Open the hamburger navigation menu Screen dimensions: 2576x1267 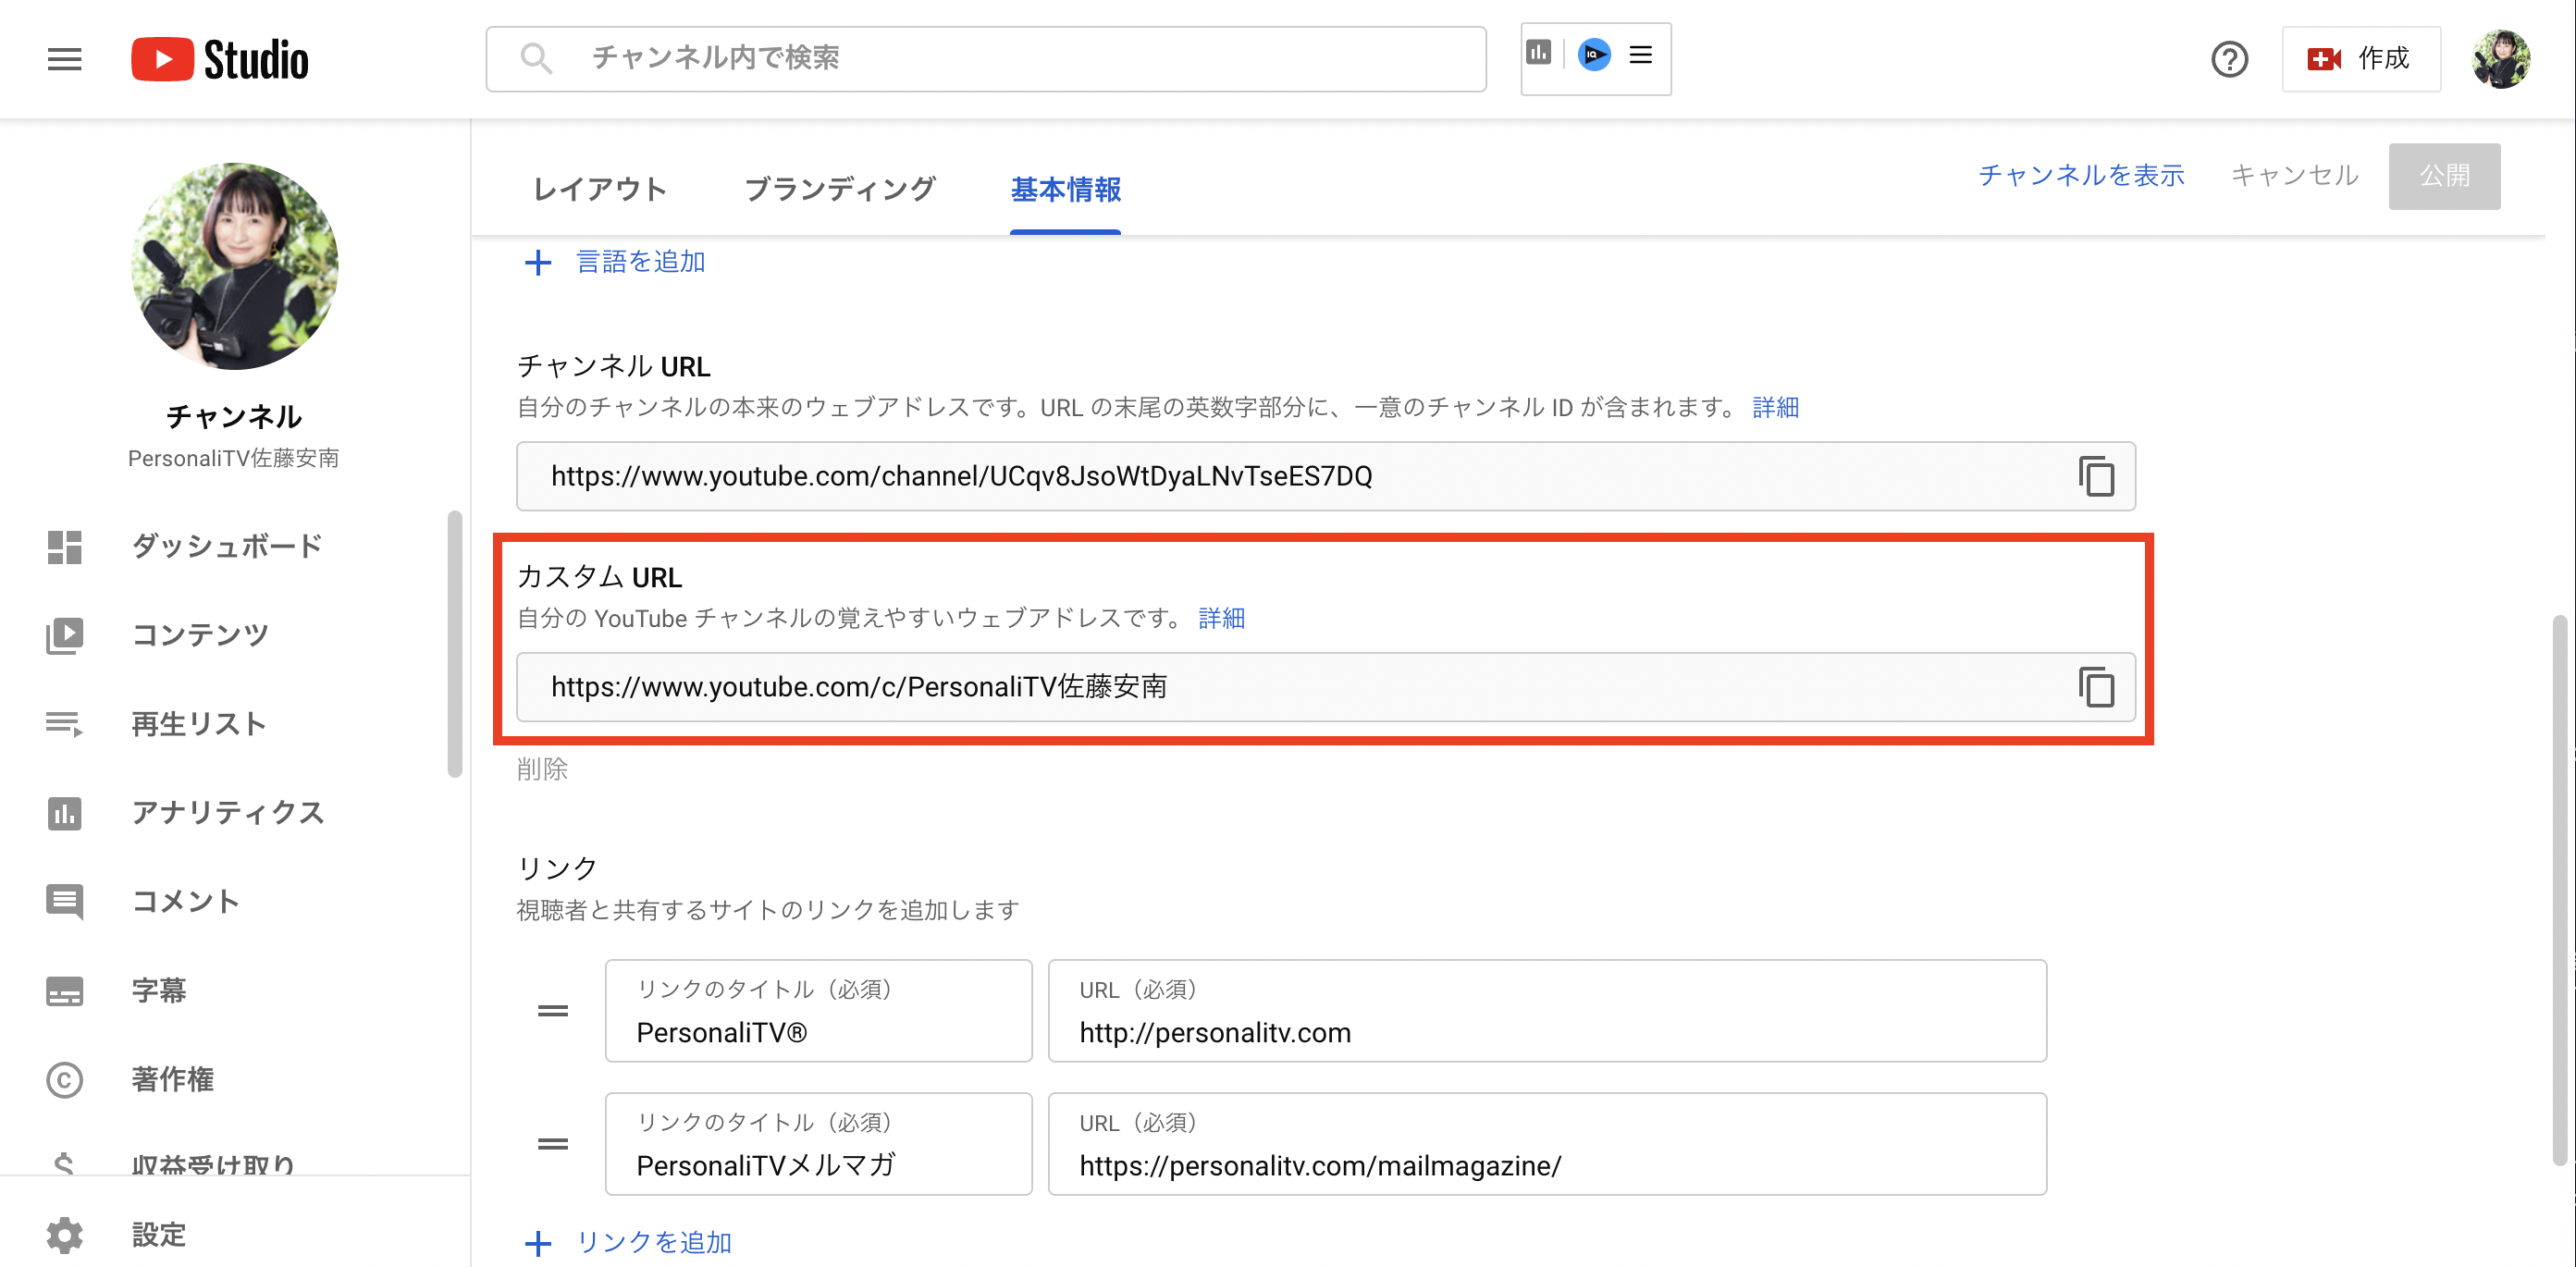[64, 59]
